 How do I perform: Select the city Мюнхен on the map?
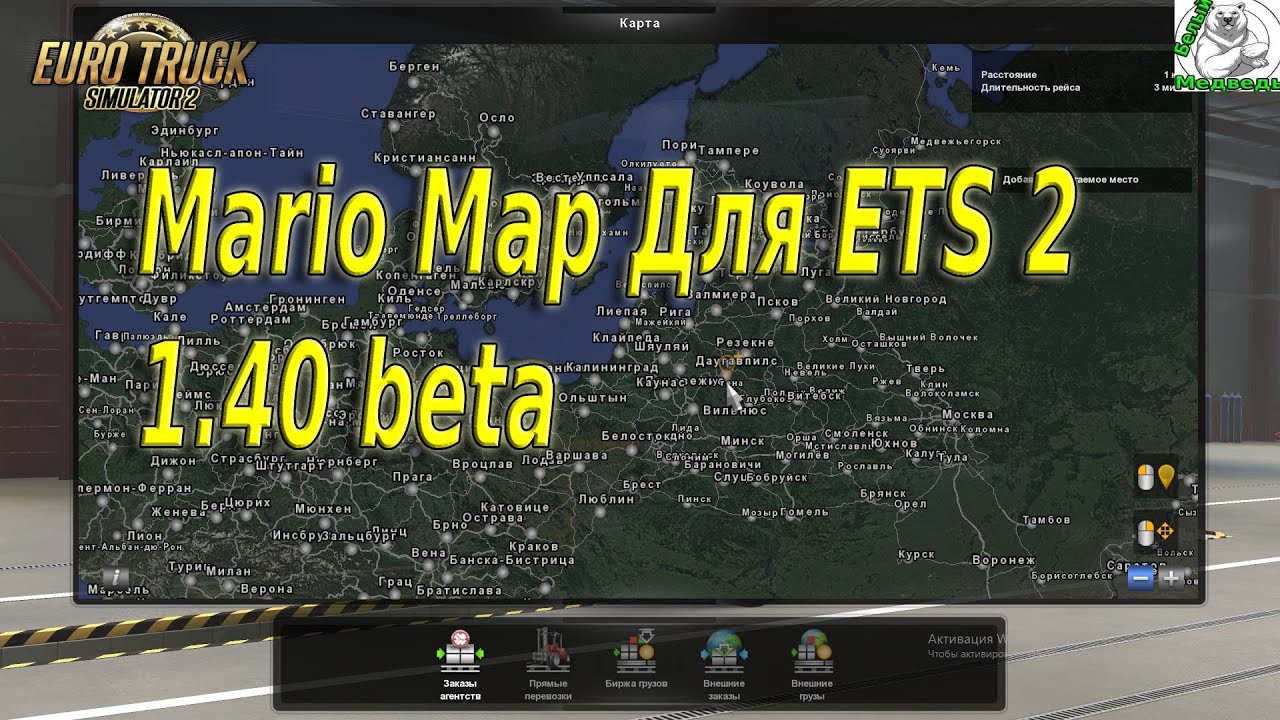click(x=323, y=508)
